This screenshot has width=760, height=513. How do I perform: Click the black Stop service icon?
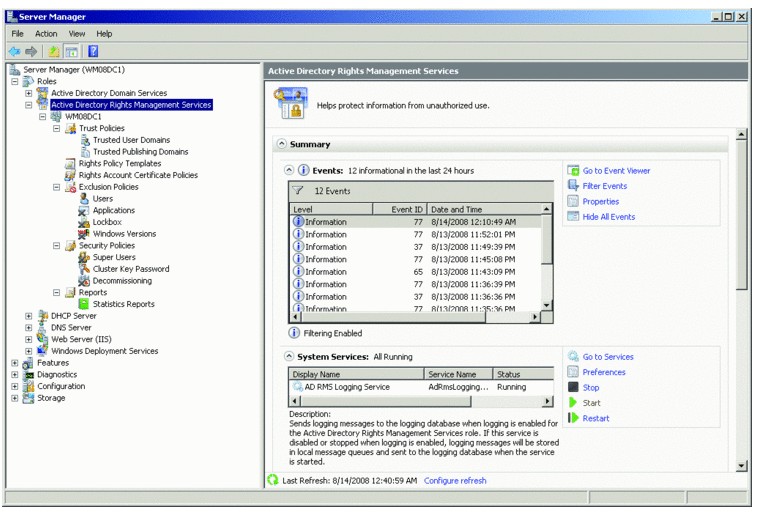coord(573,387)
